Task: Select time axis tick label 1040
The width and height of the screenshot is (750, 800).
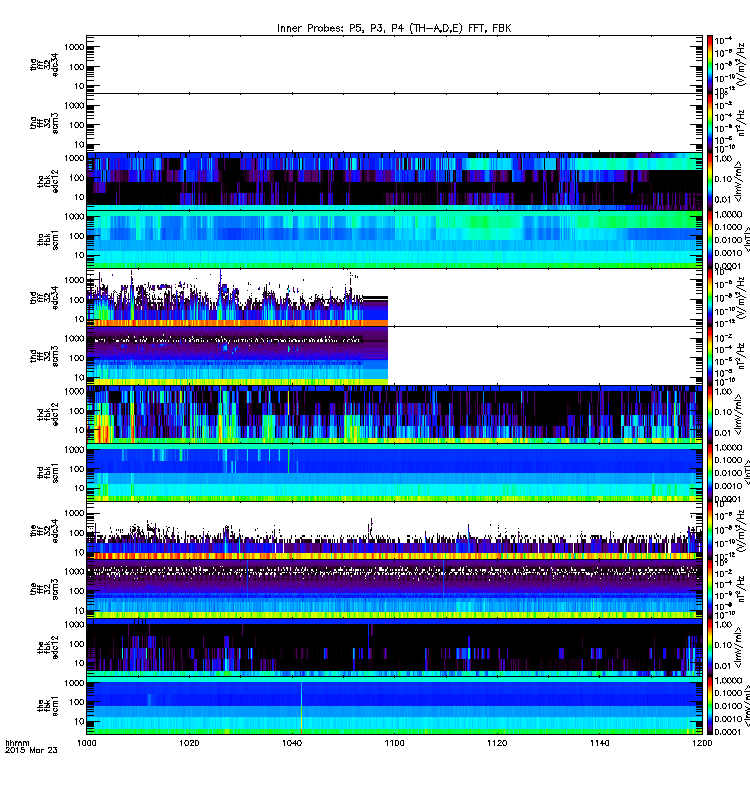Action: pos(292,743)
